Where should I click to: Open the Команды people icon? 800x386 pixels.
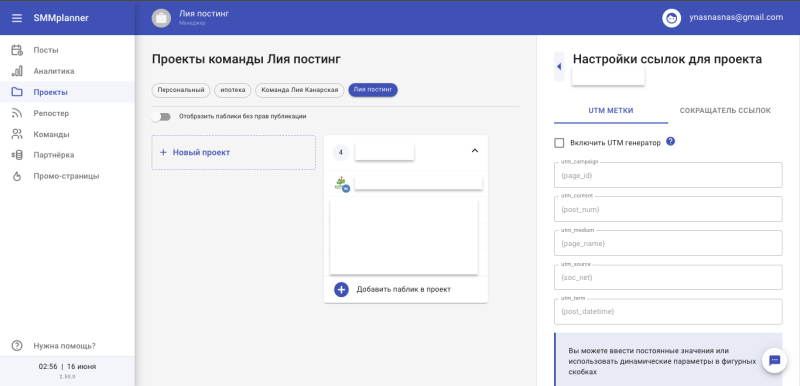point(17,135)
